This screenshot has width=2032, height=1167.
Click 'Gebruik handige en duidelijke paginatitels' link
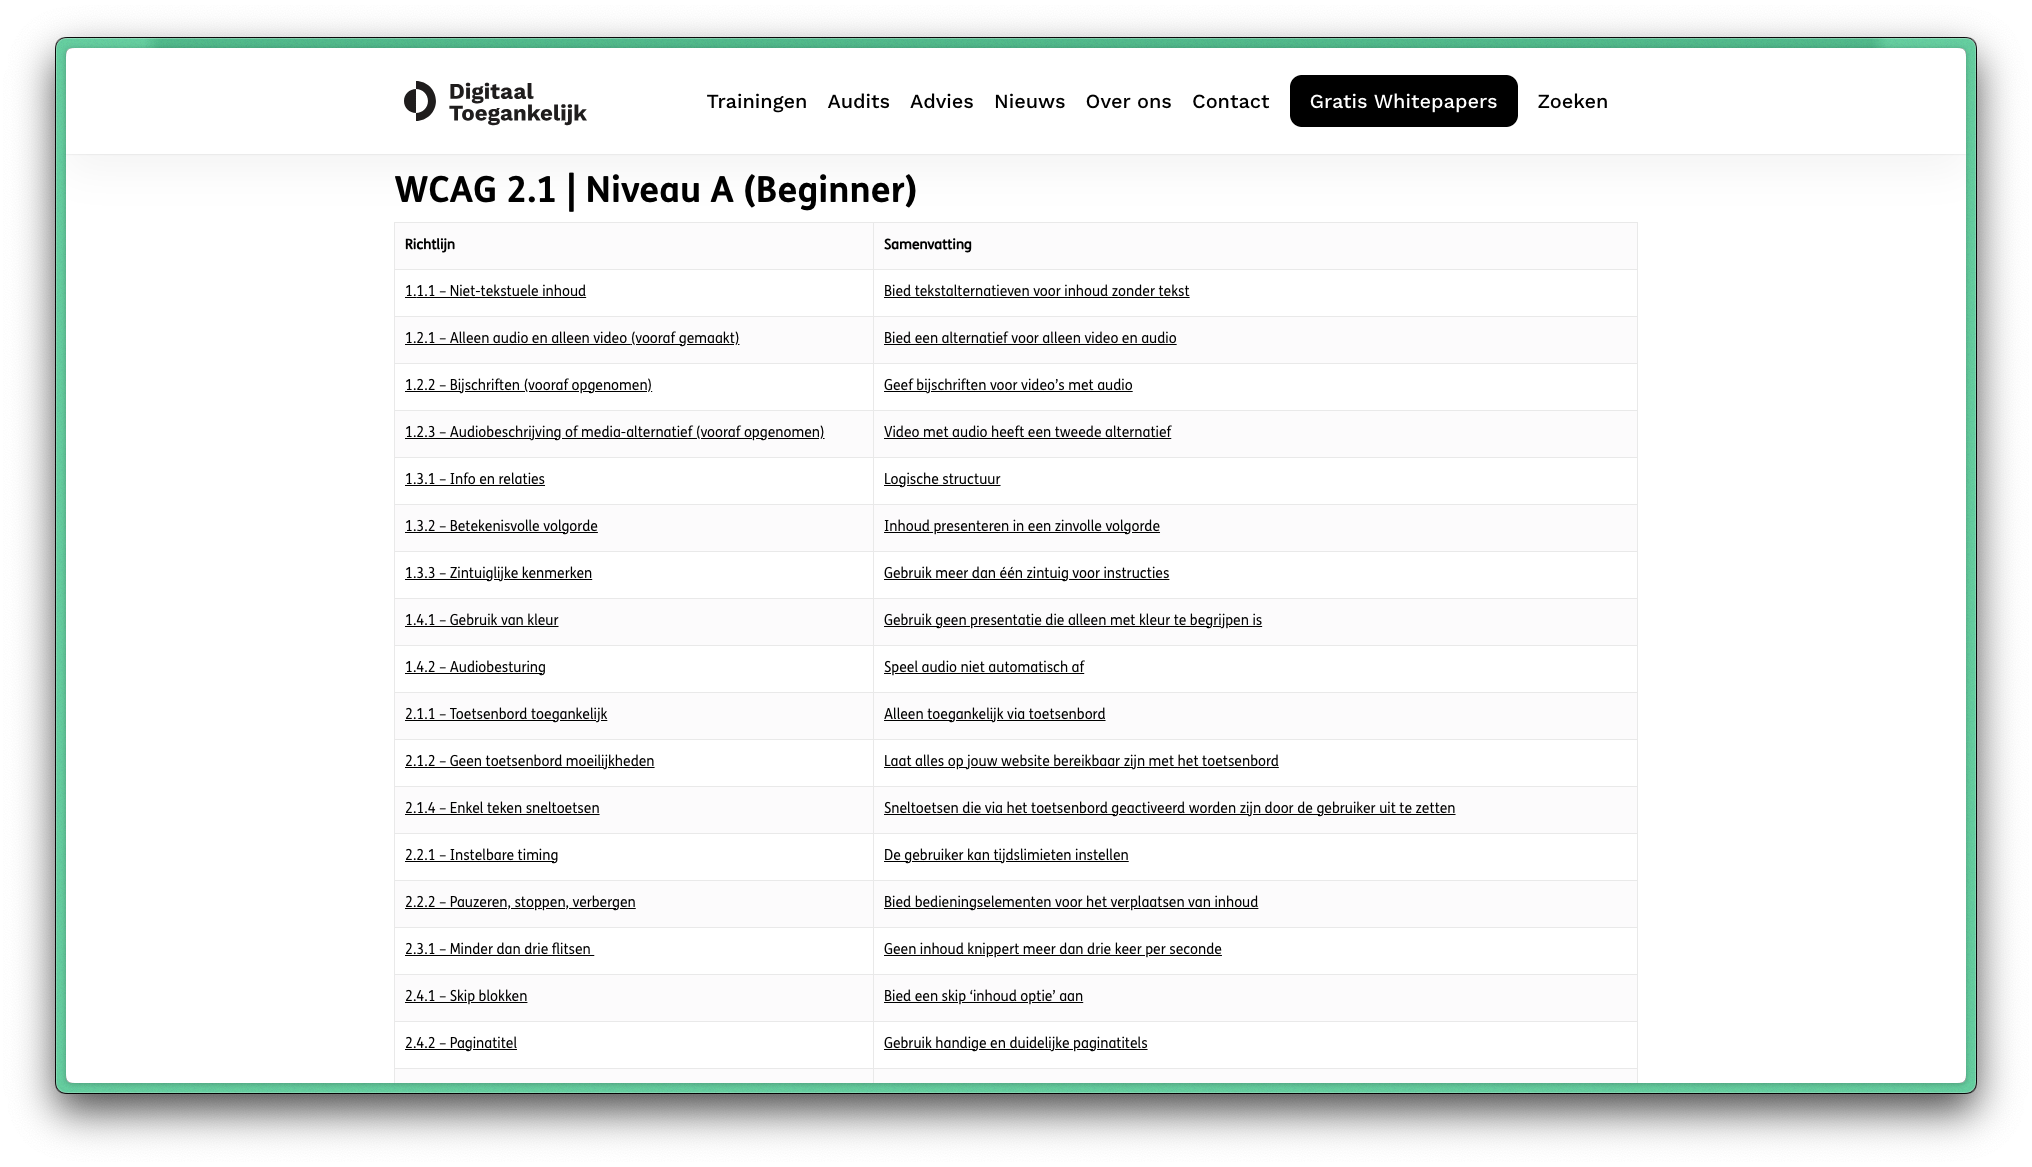click(1015, 1043)
